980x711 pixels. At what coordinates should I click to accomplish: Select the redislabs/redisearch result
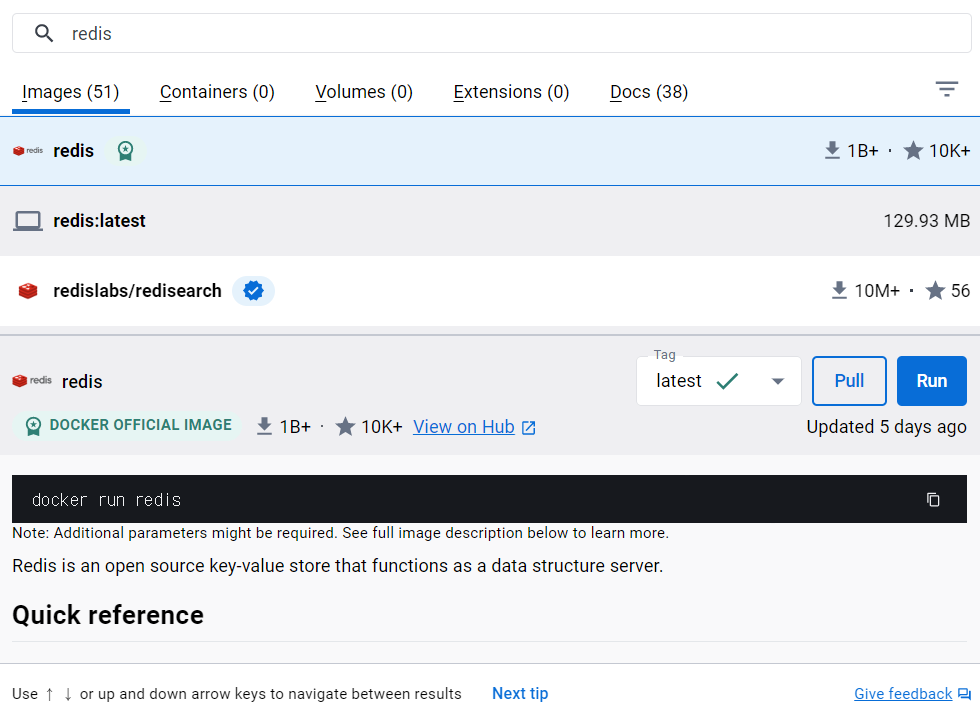pos(490,291)
